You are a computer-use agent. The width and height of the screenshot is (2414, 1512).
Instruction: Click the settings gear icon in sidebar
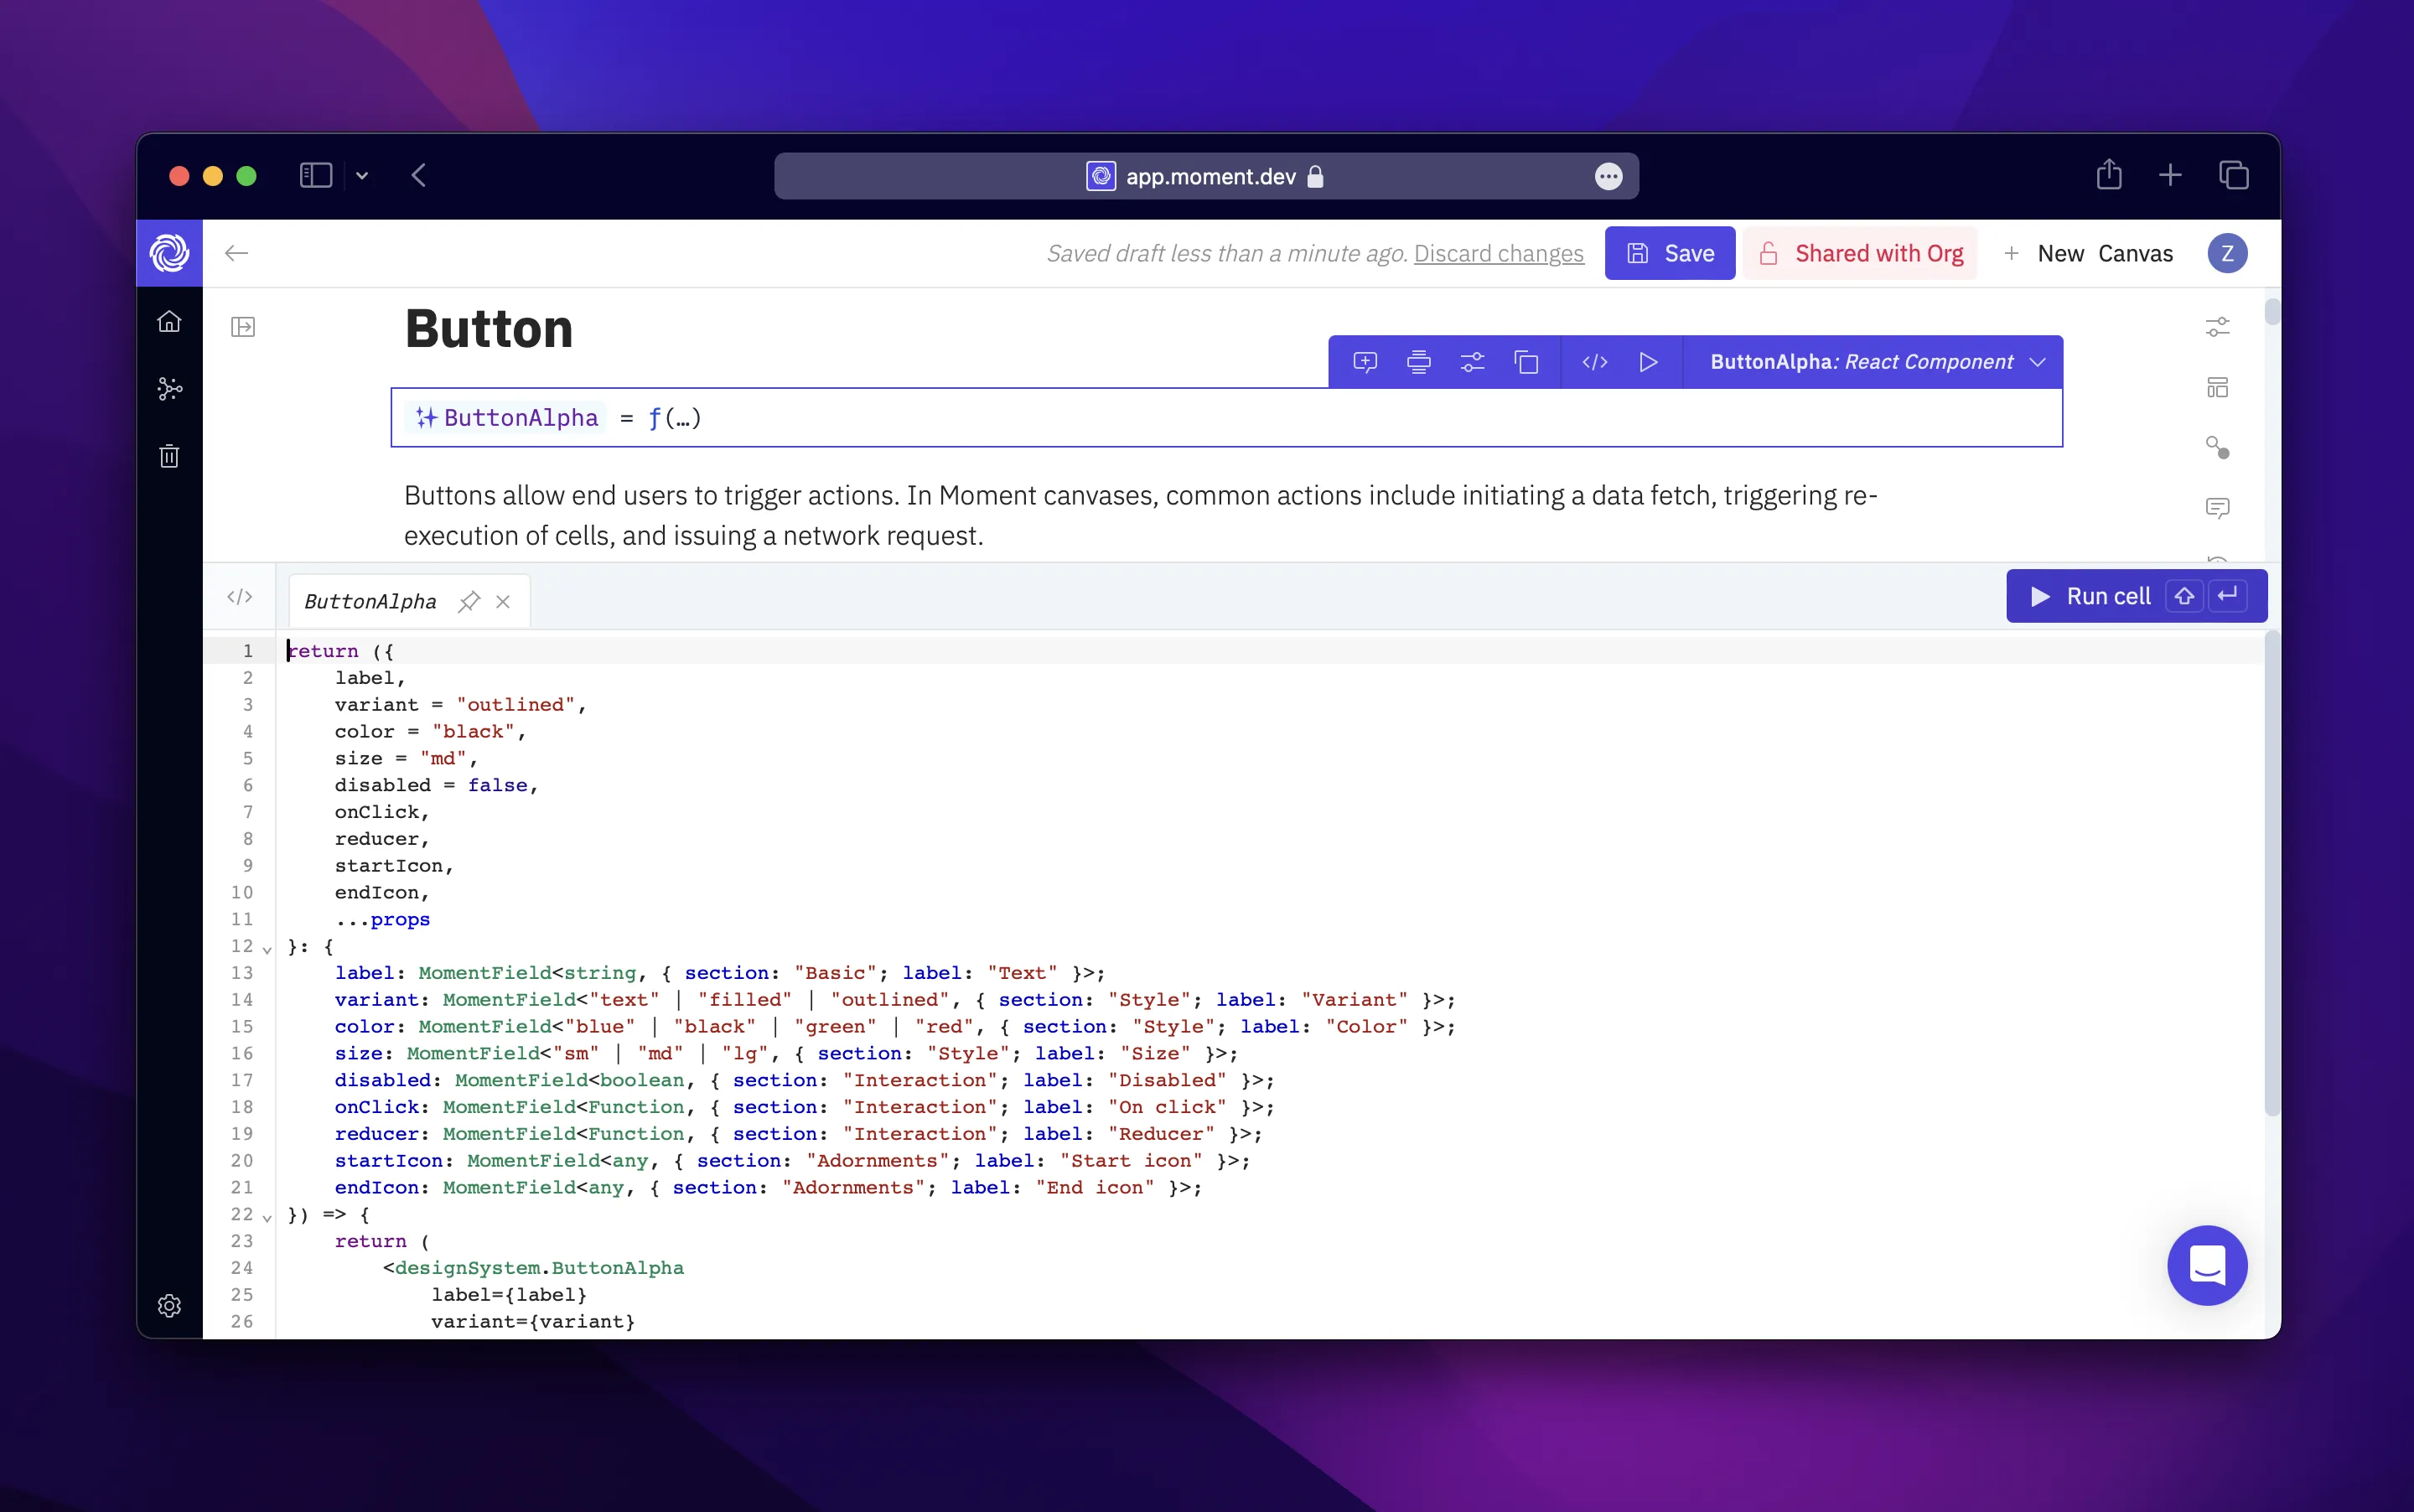(x=169, y=1305)
